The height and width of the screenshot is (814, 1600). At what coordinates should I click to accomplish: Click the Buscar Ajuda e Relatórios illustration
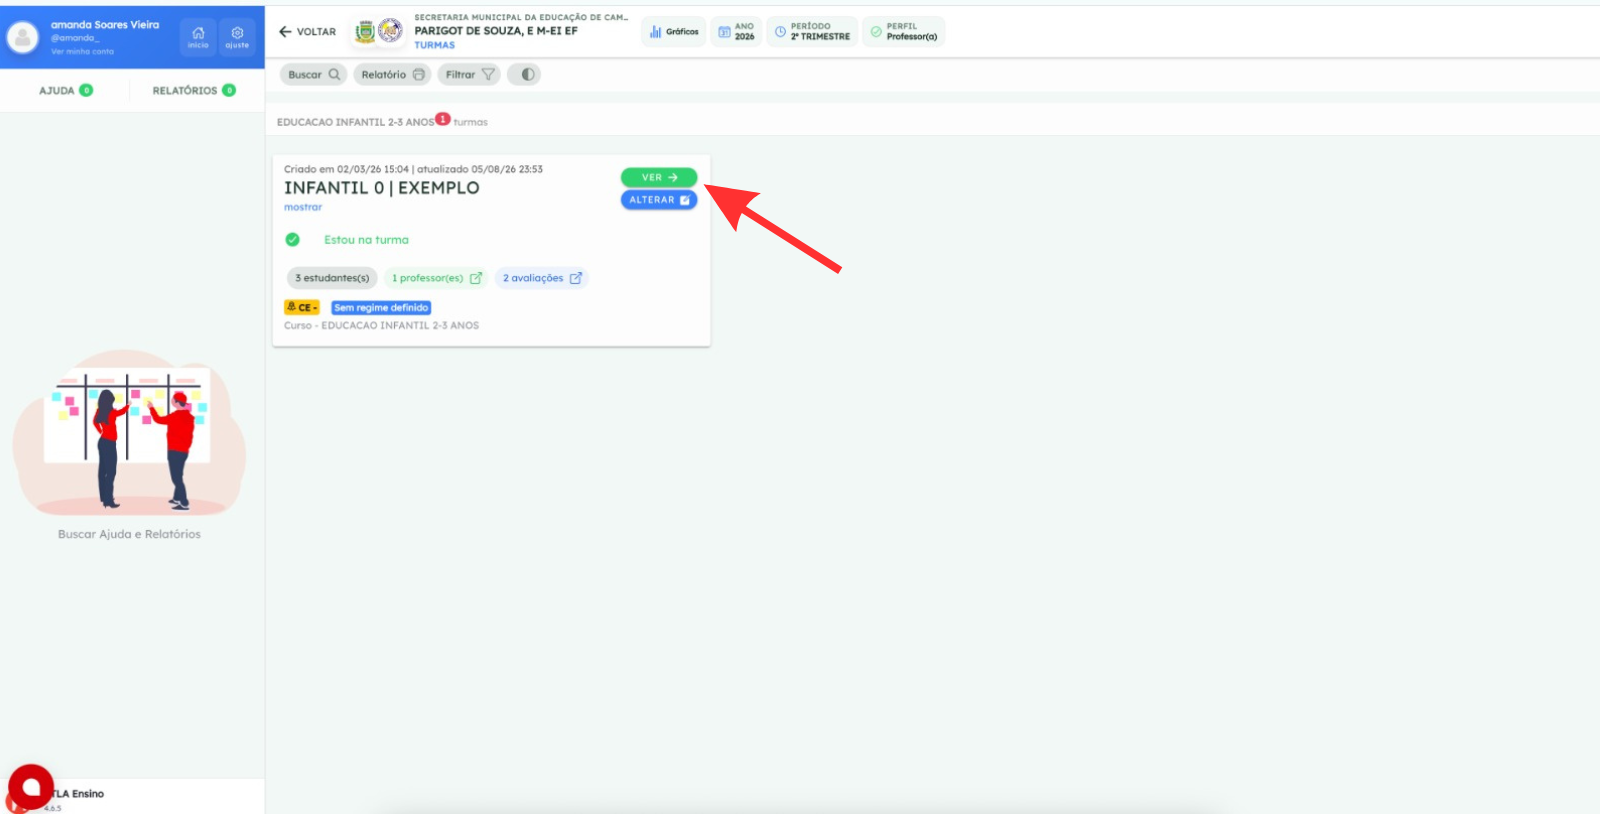pyautogui.click(x=129, y=432)
